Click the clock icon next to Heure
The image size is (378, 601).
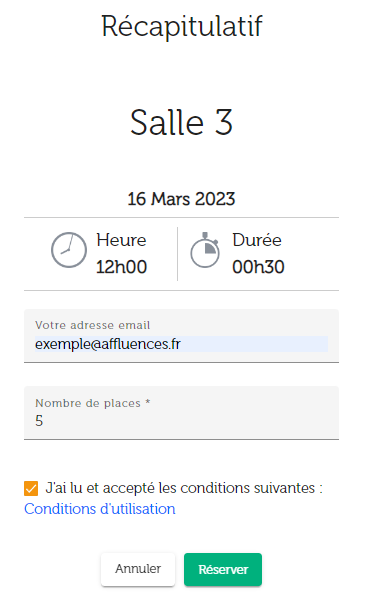(x=69, y=250)
